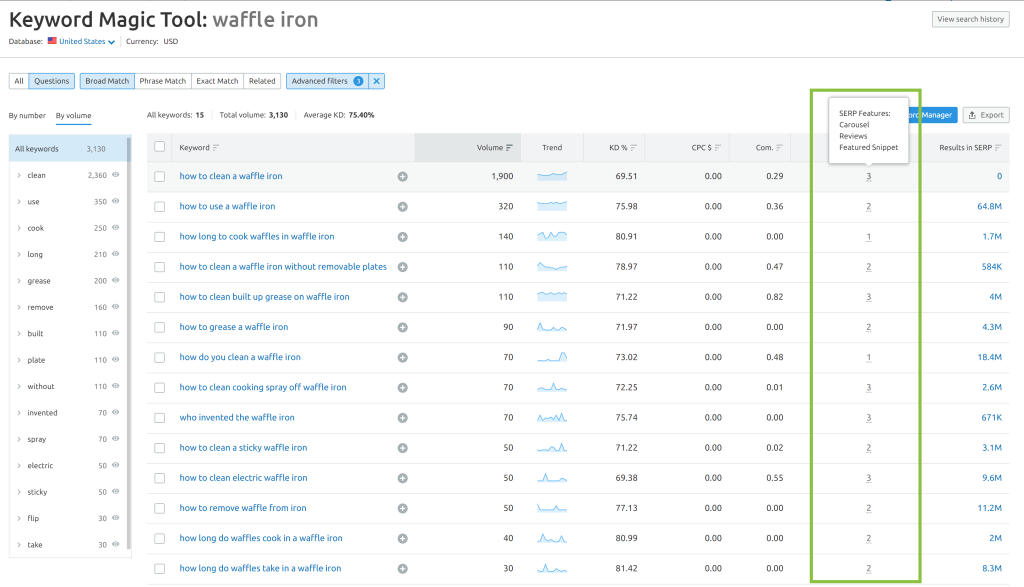Click the View search history button
Screen dimensions: 1024x587
tap(970, 19)
